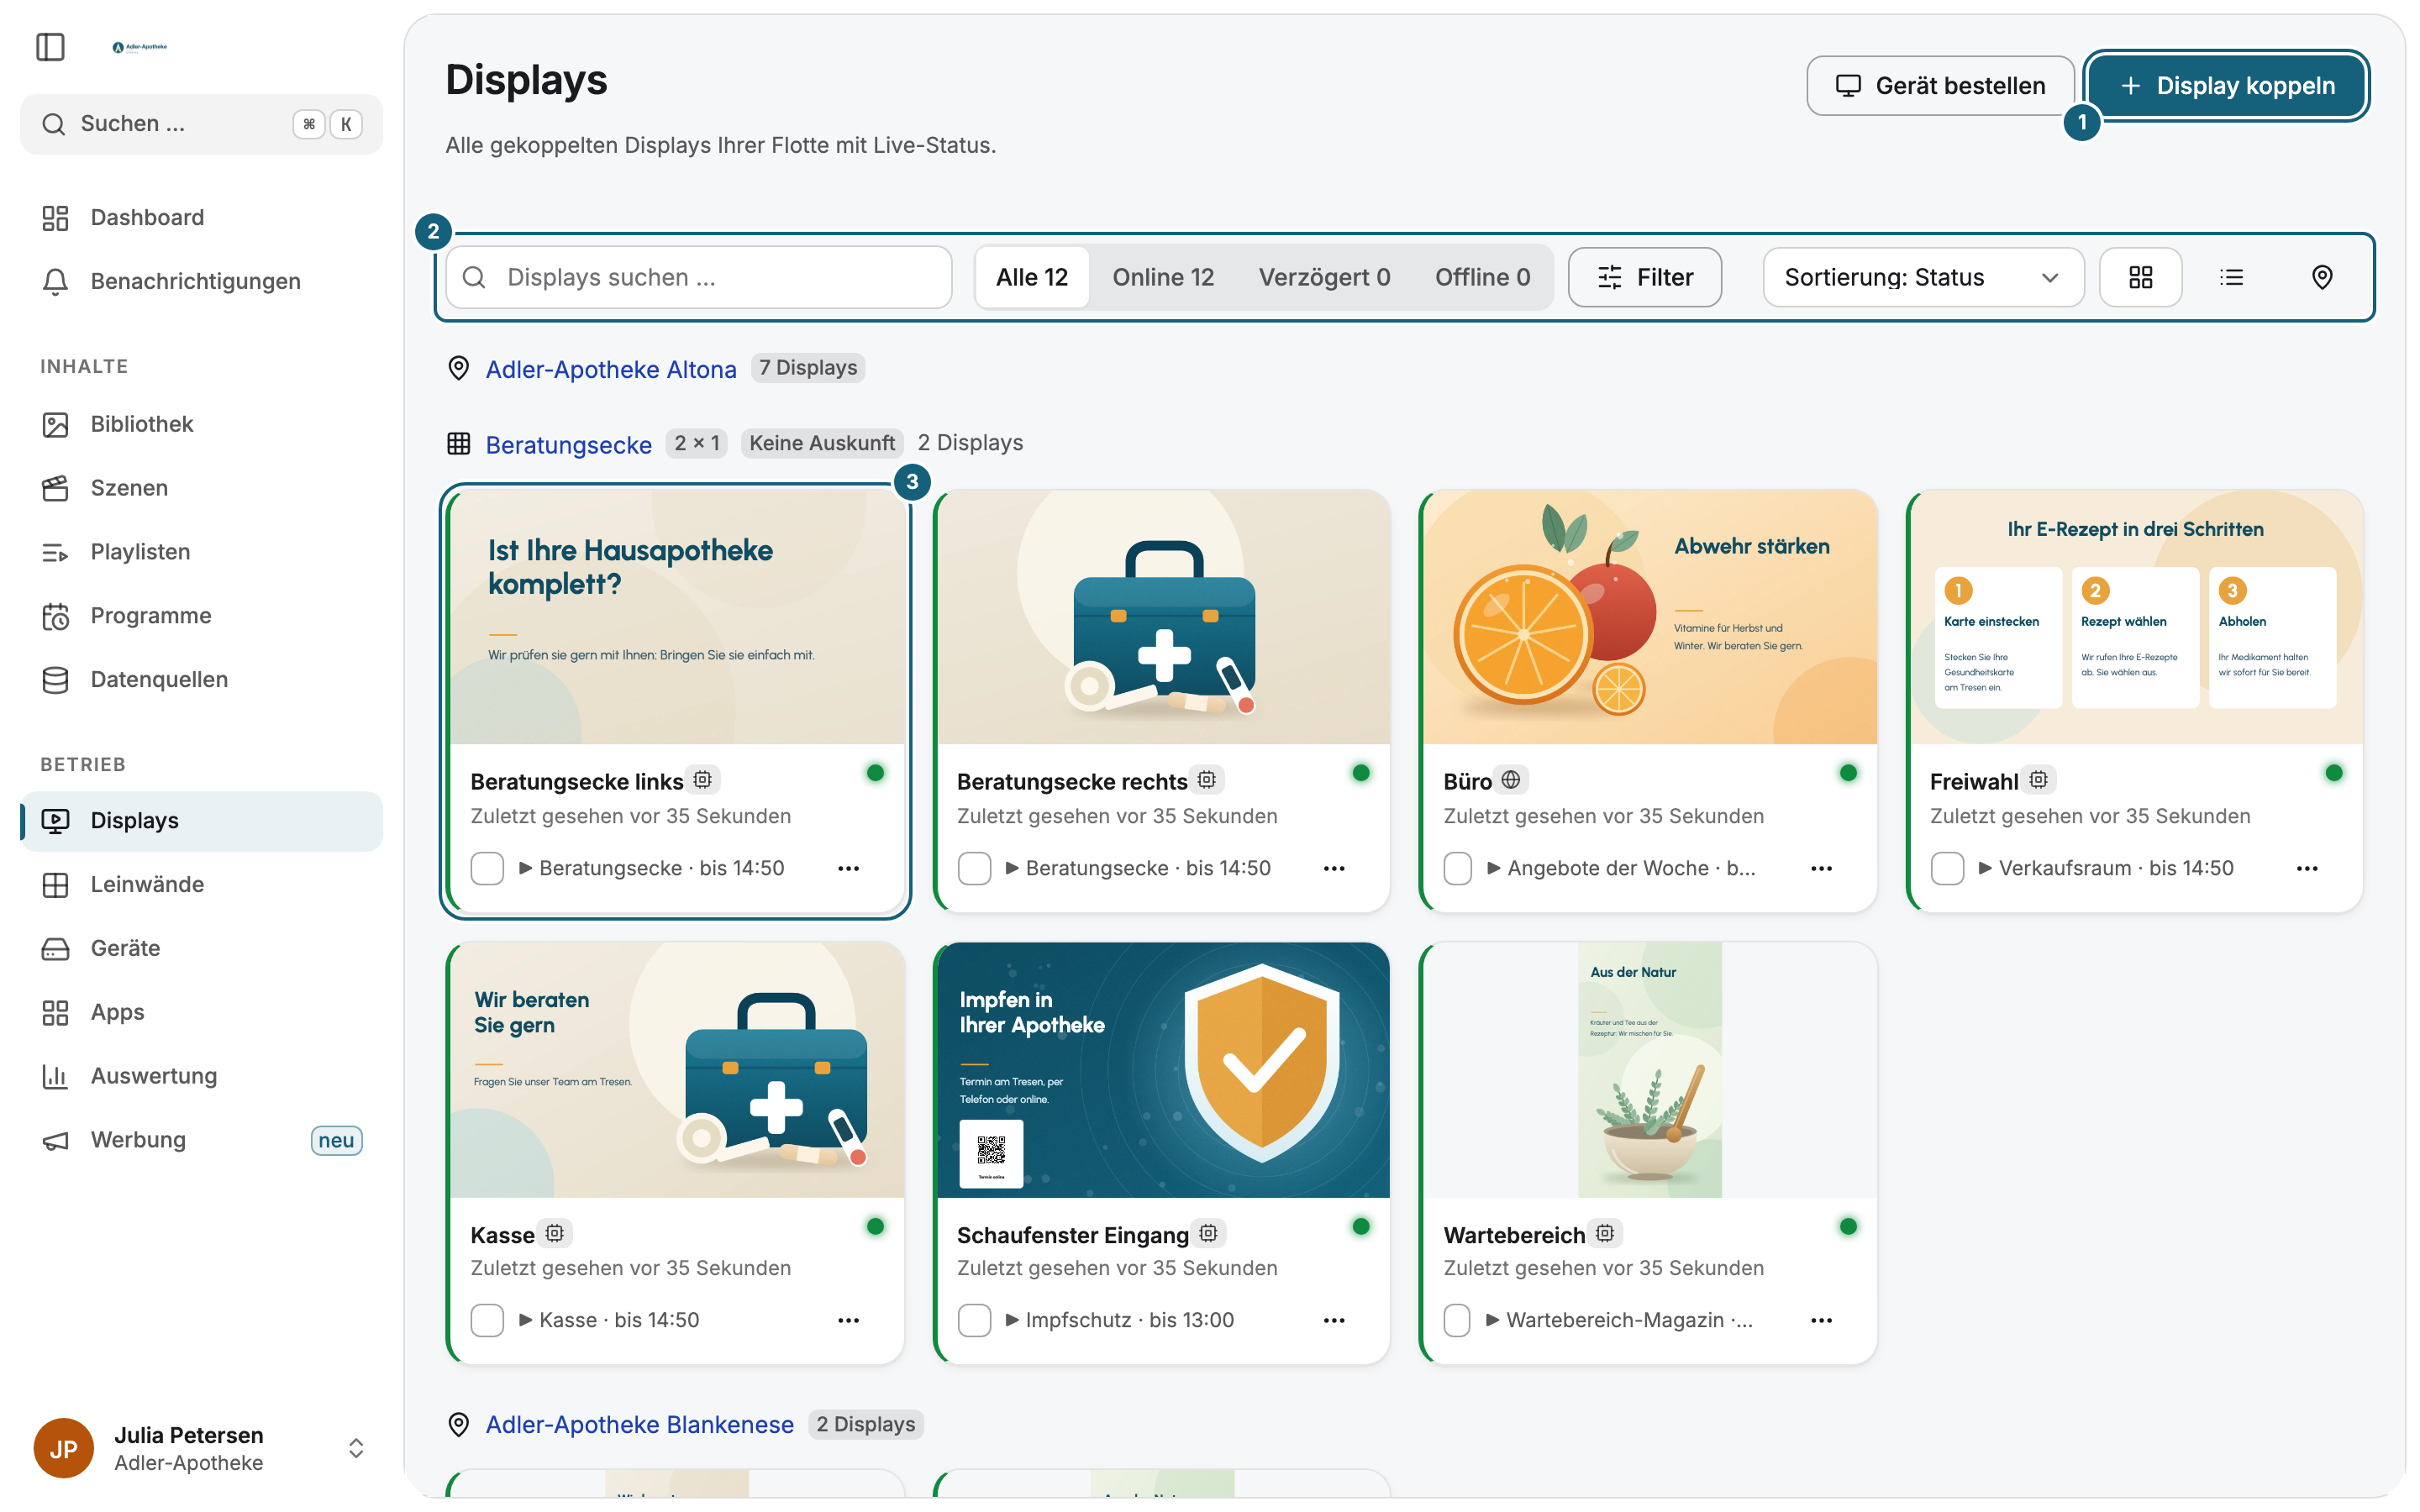
Task: Open the Filter options
Action: (x=1644, y=277)
